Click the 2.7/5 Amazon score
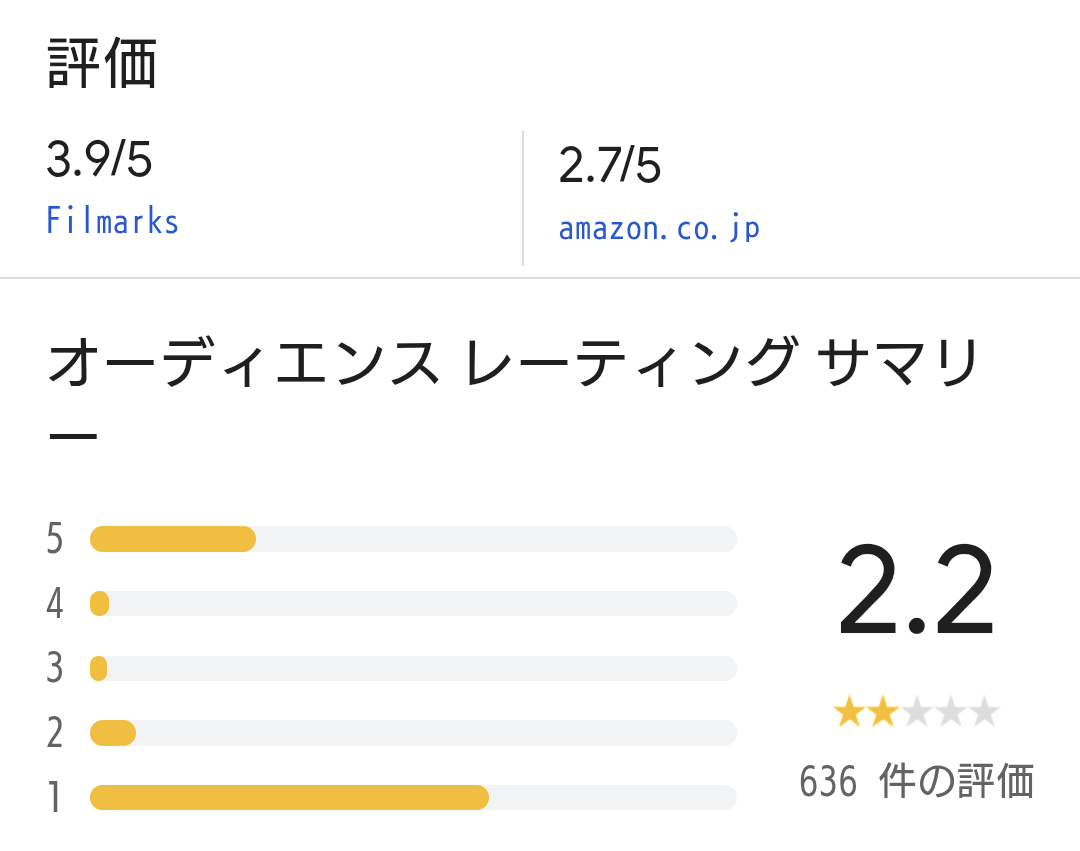The height and width of the screenshot is (851, 1080). coord(610,165)
